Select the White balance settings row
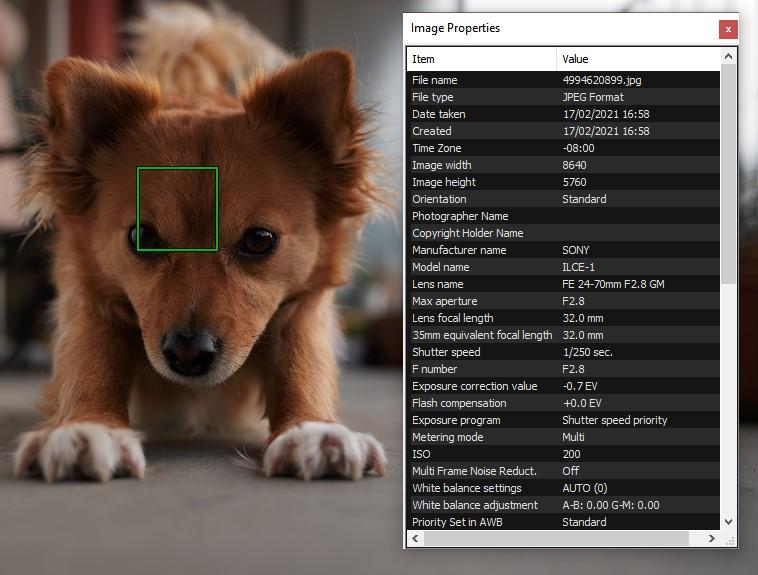 tap(564, 488)
